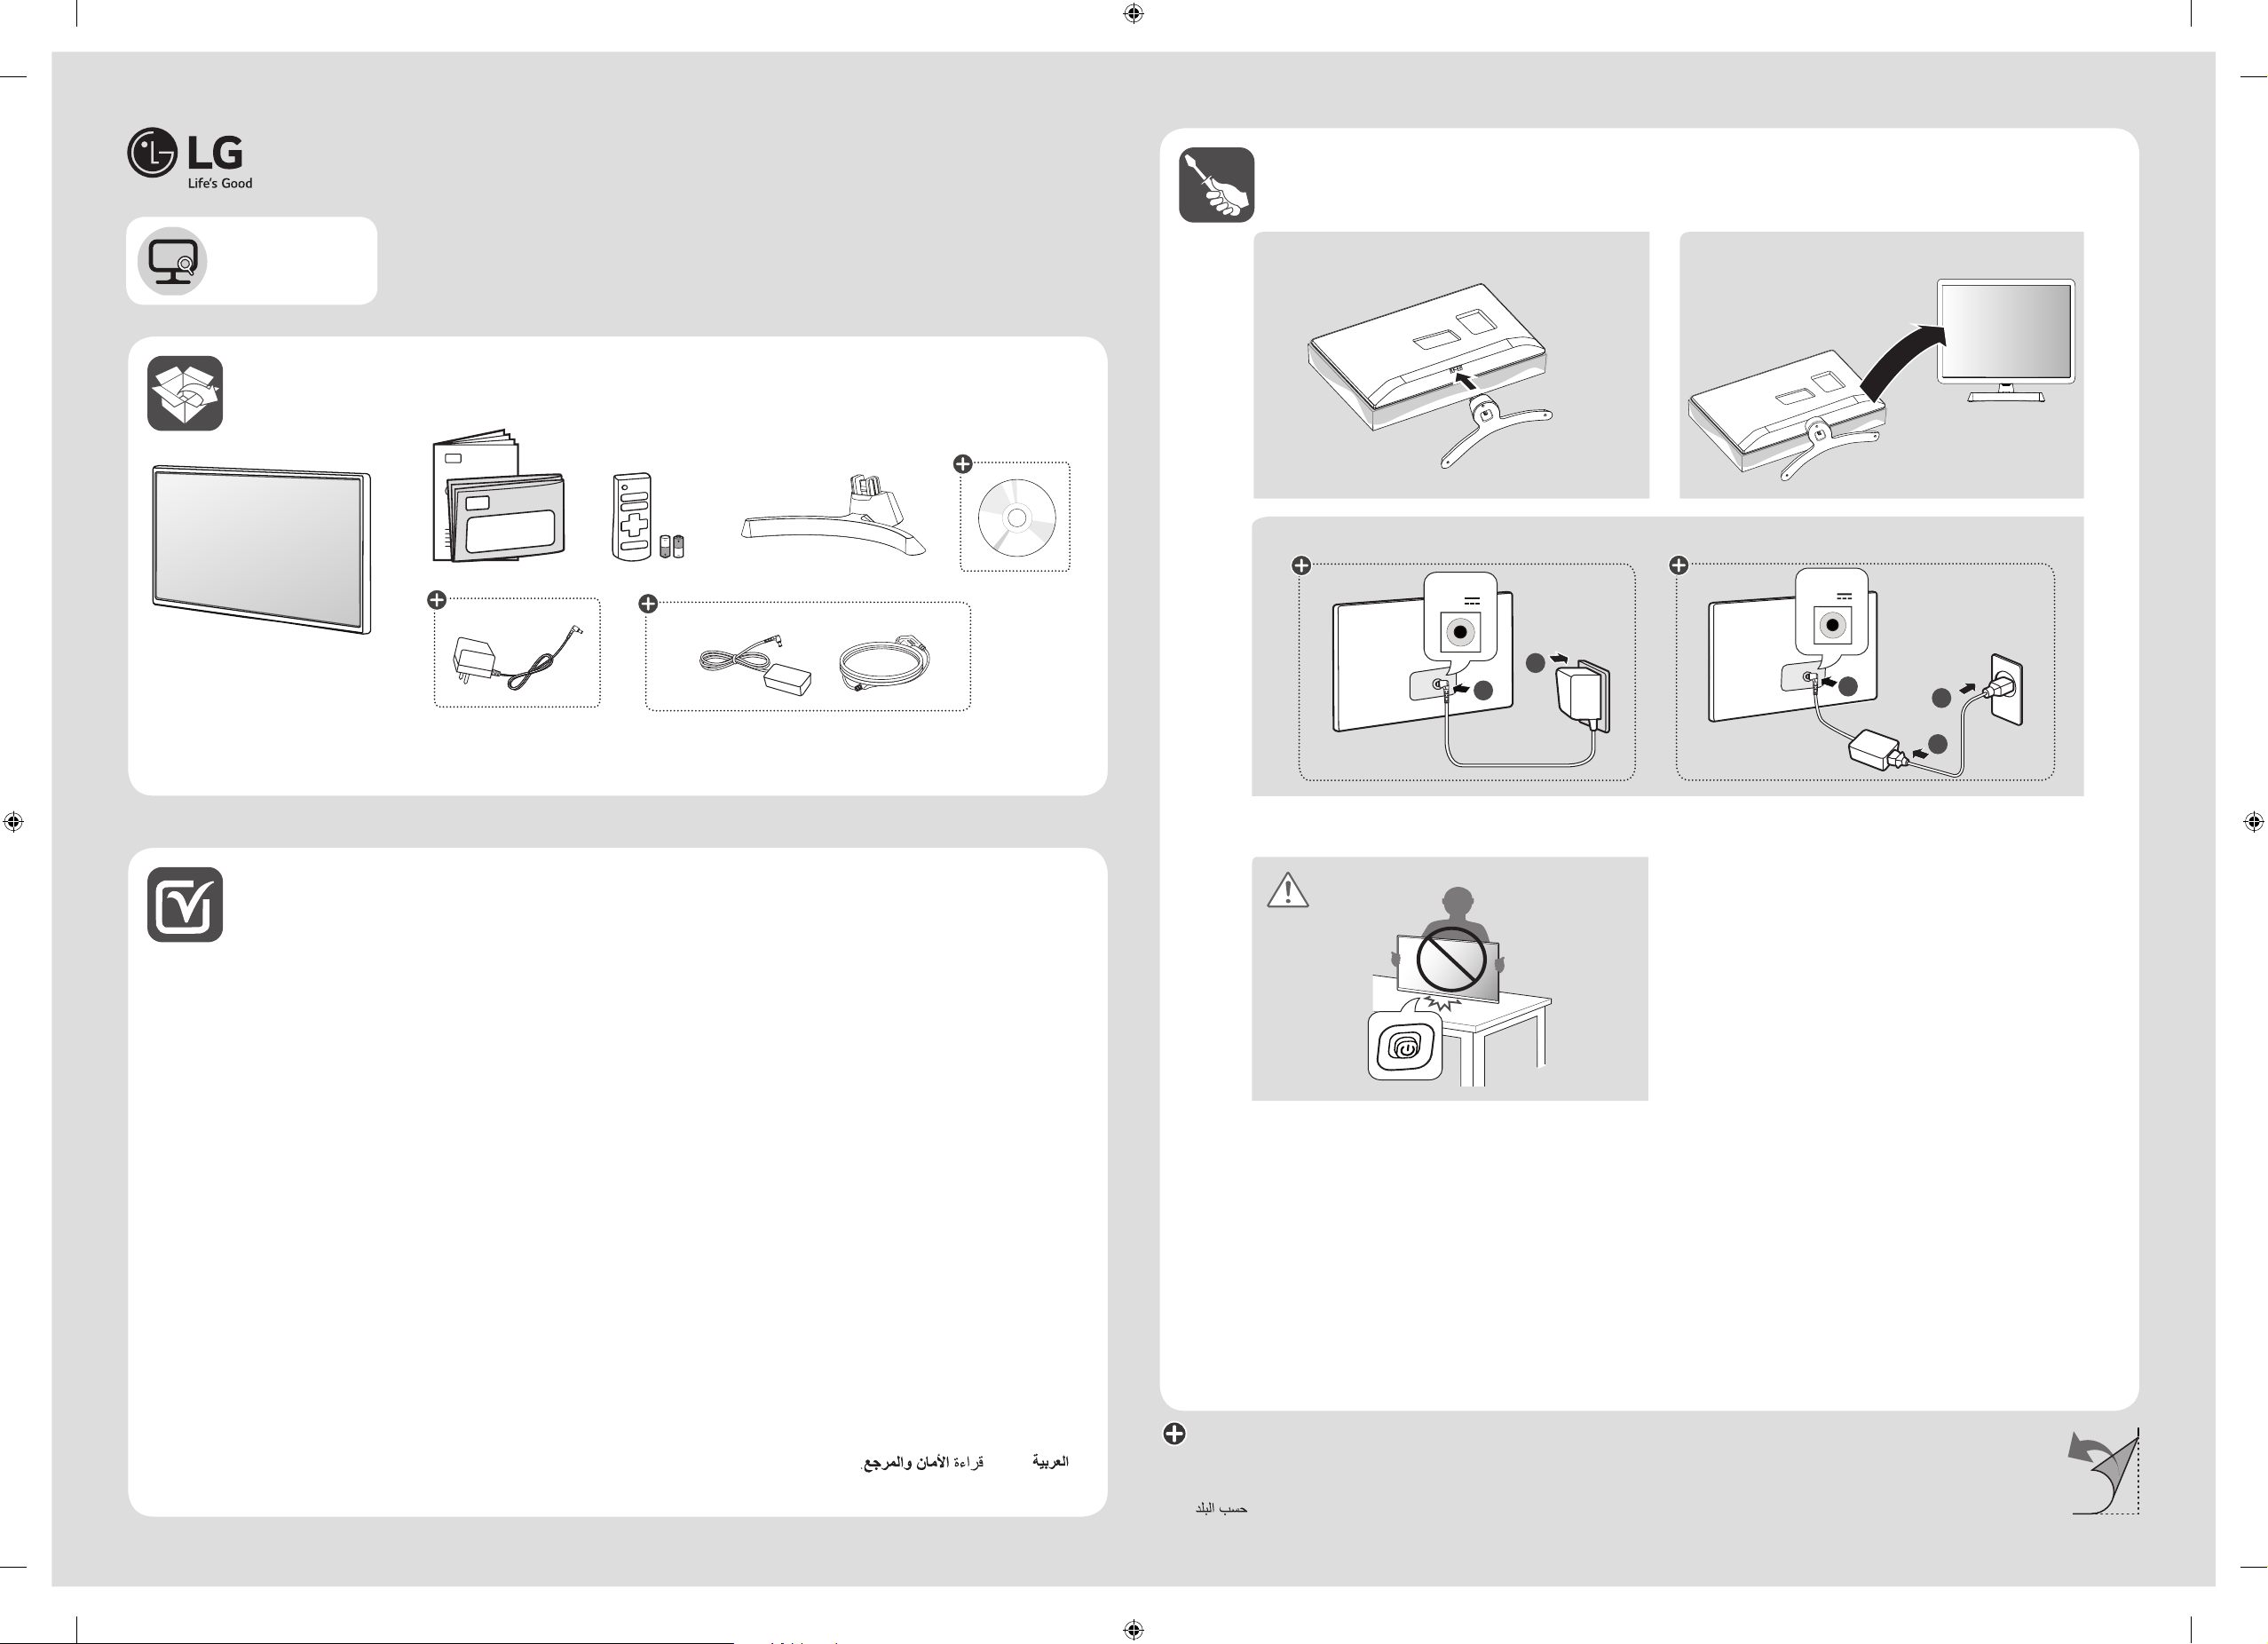The width and height of the screenshot is (2268, 1644).
Task: Click the LG Life's Good logo
Action: click(190, 158)
